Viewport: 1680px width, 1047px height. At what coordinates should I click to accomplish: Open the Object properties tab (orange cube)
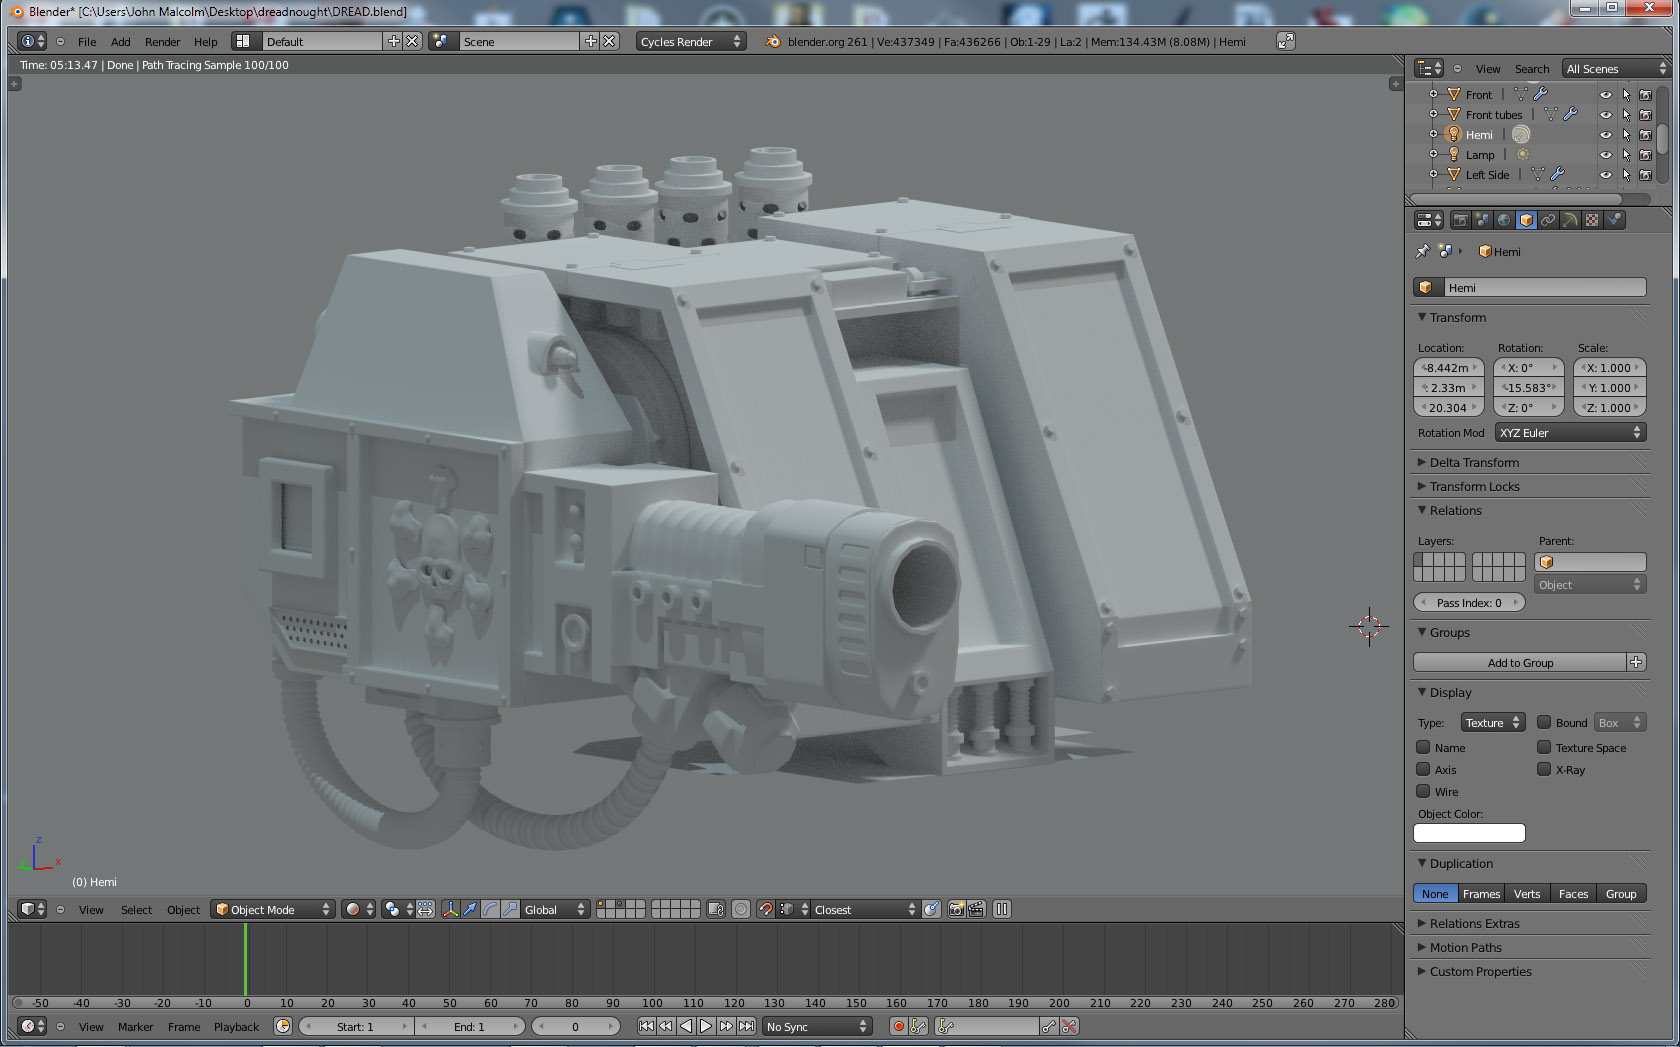point(1526,220)
